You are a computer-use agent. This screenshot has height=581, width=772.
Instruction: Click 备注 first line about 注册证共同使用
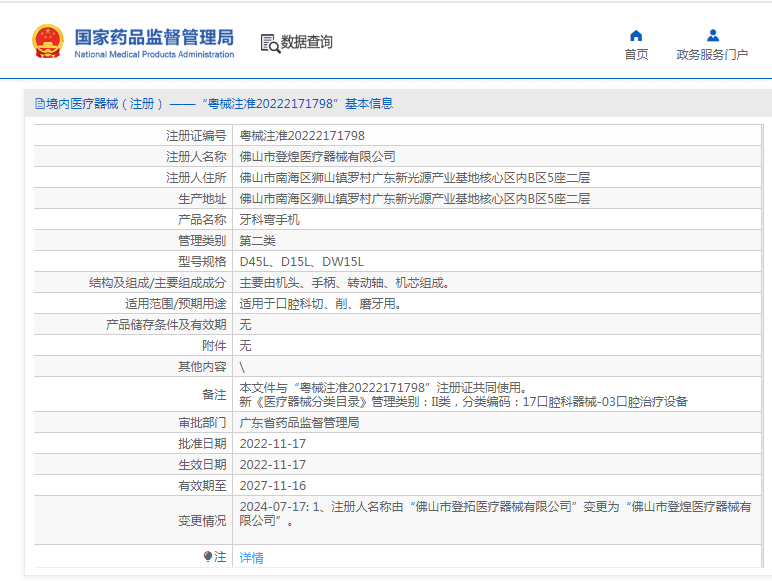(x=384, y=387)
